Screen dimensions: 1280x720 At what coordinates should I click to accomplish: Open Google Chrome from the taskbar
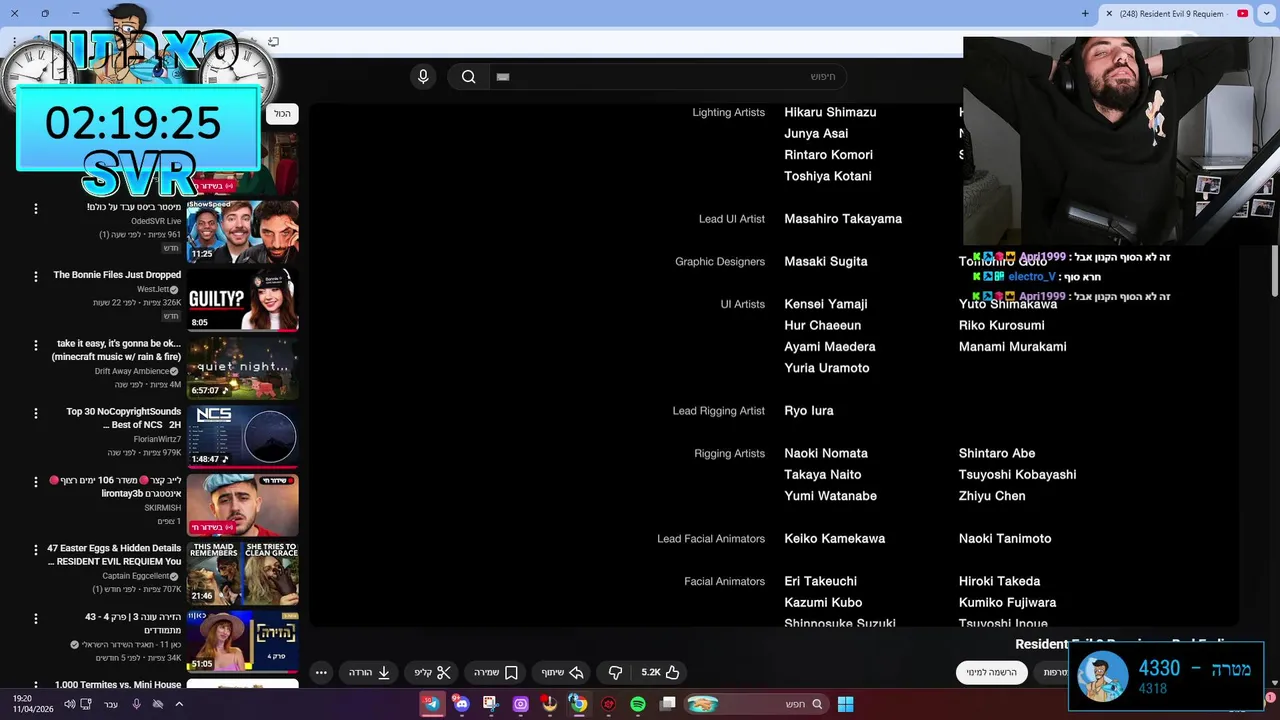click(578, 704)
